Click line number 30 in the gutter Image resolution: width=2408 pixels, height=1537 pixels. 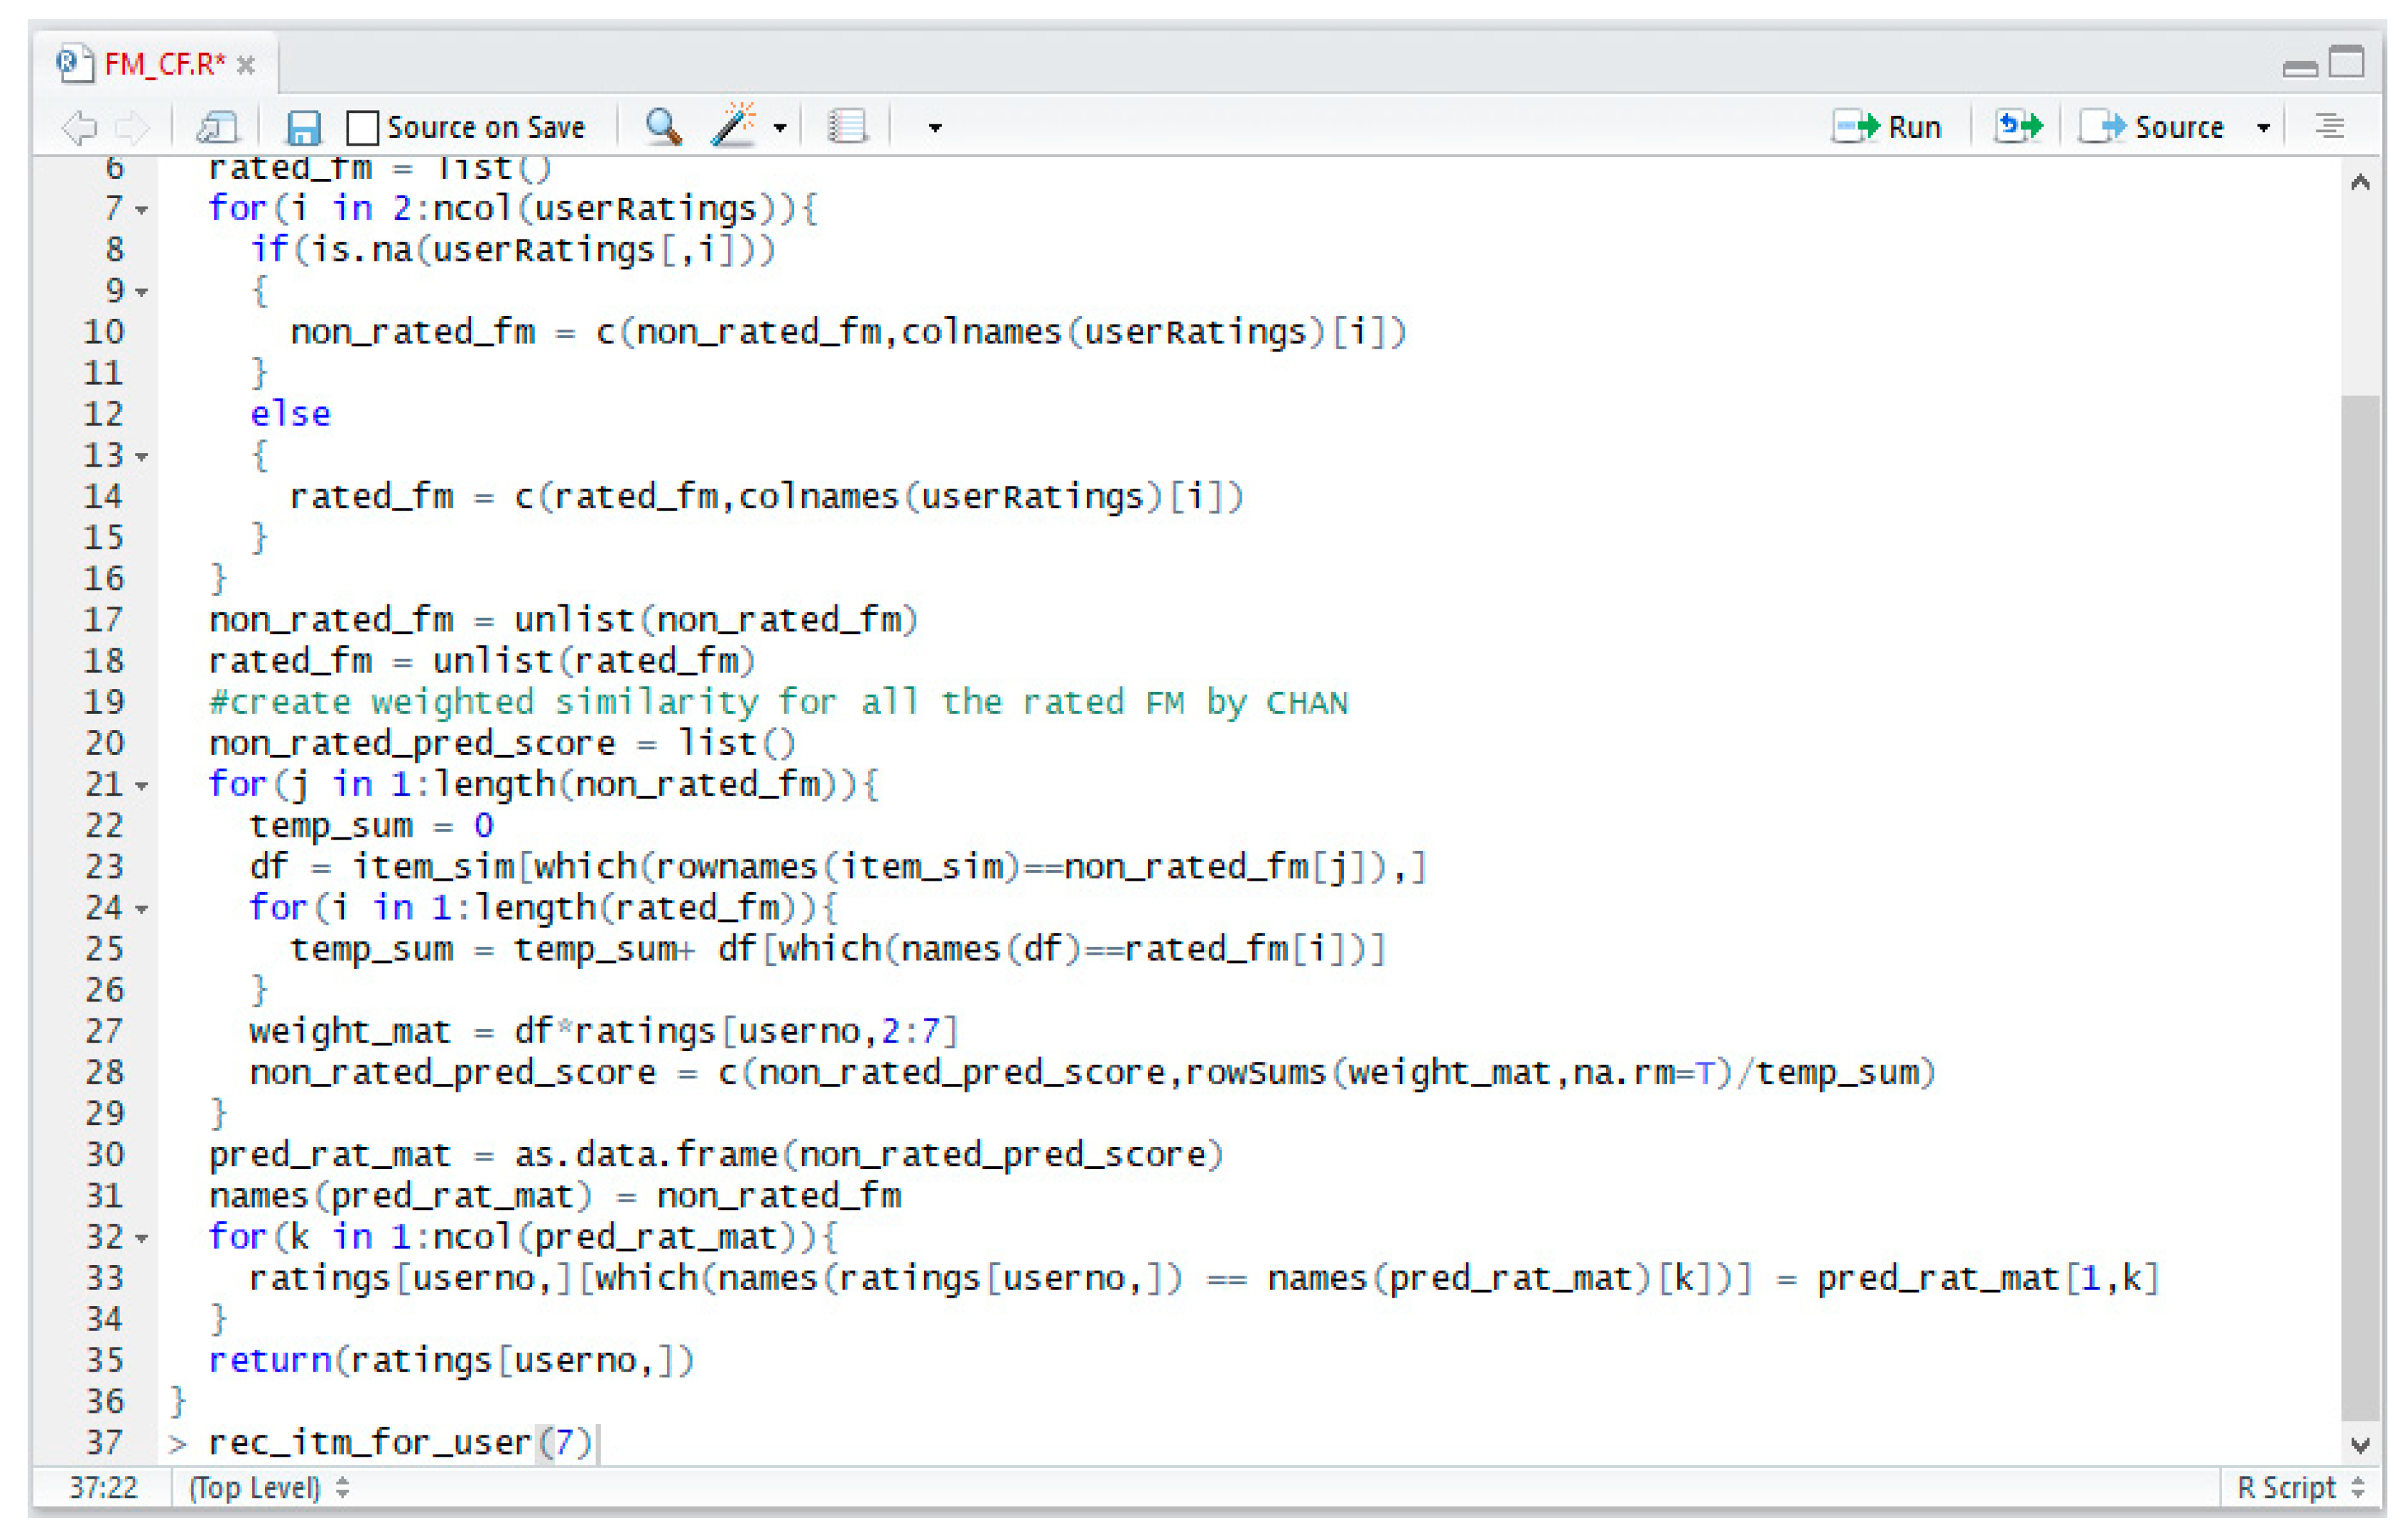pos(104,1156)
